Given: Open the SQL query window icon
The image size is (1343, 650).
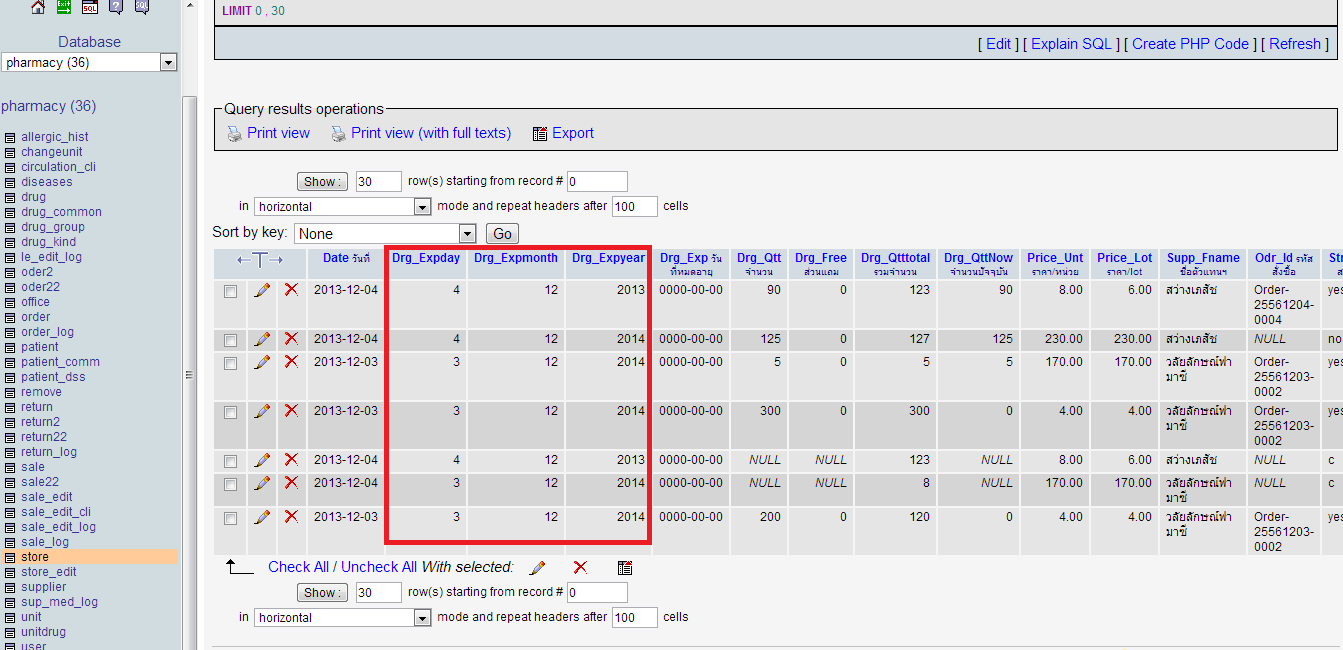Looking at the screenshot, I should coord(90,6).
